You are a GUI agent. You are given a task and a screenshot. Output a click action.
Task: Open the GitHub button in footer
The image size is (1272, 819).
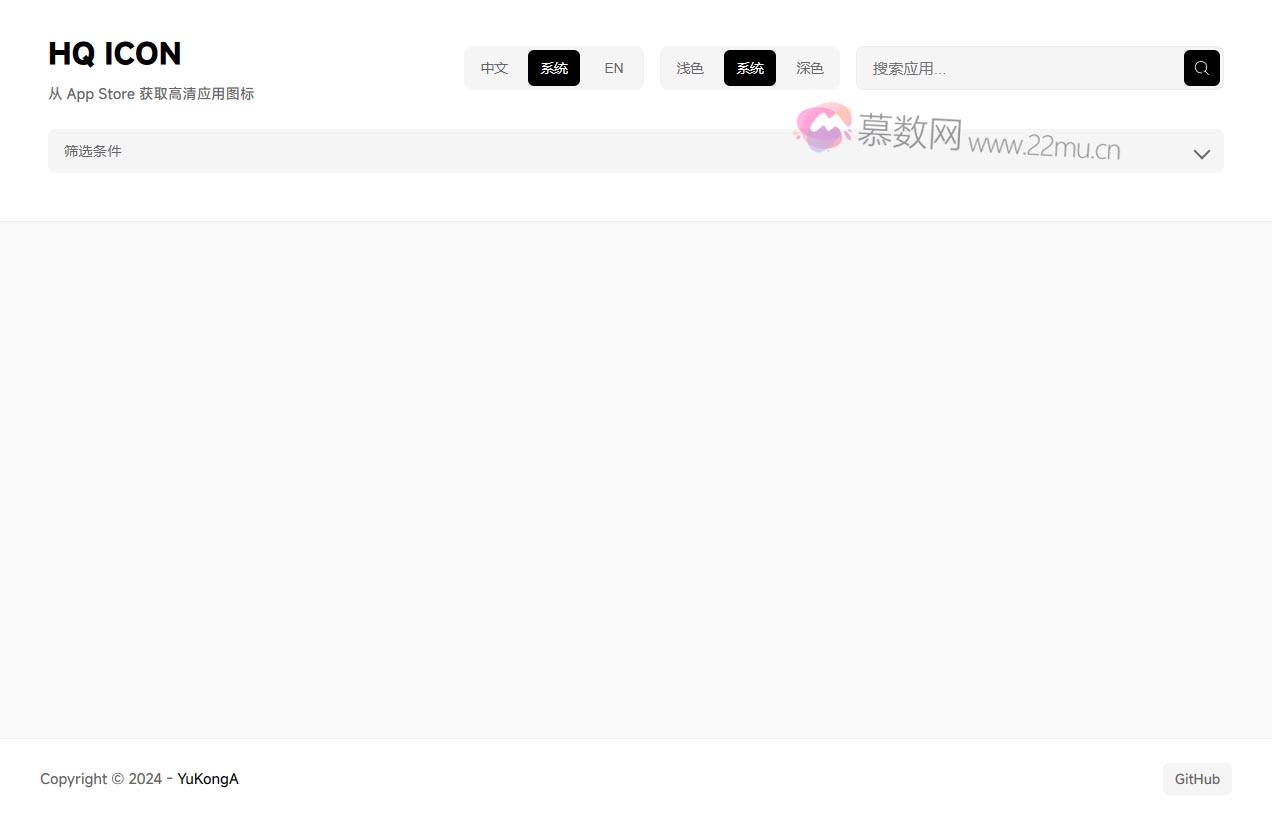tap(1197, 779)
